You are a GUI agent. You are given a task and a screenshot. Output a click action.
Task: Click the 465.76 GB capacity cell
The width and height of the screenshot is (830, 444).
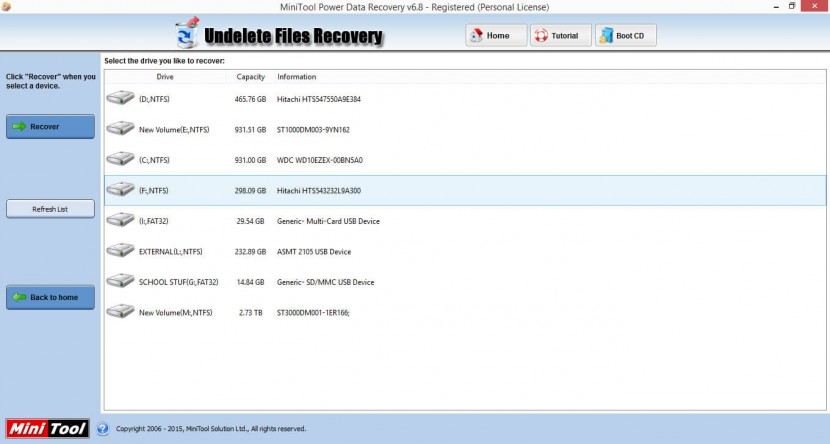250,99
